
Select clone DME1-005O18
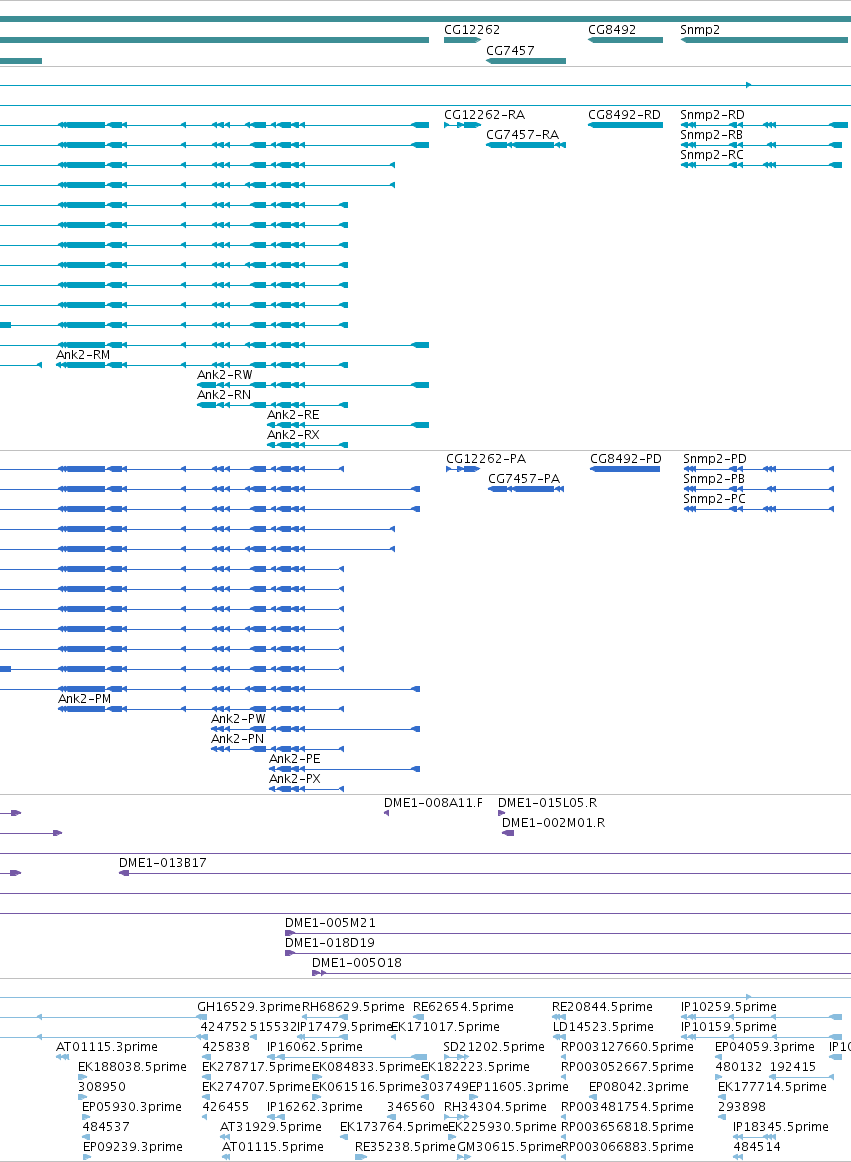(581, 974)
